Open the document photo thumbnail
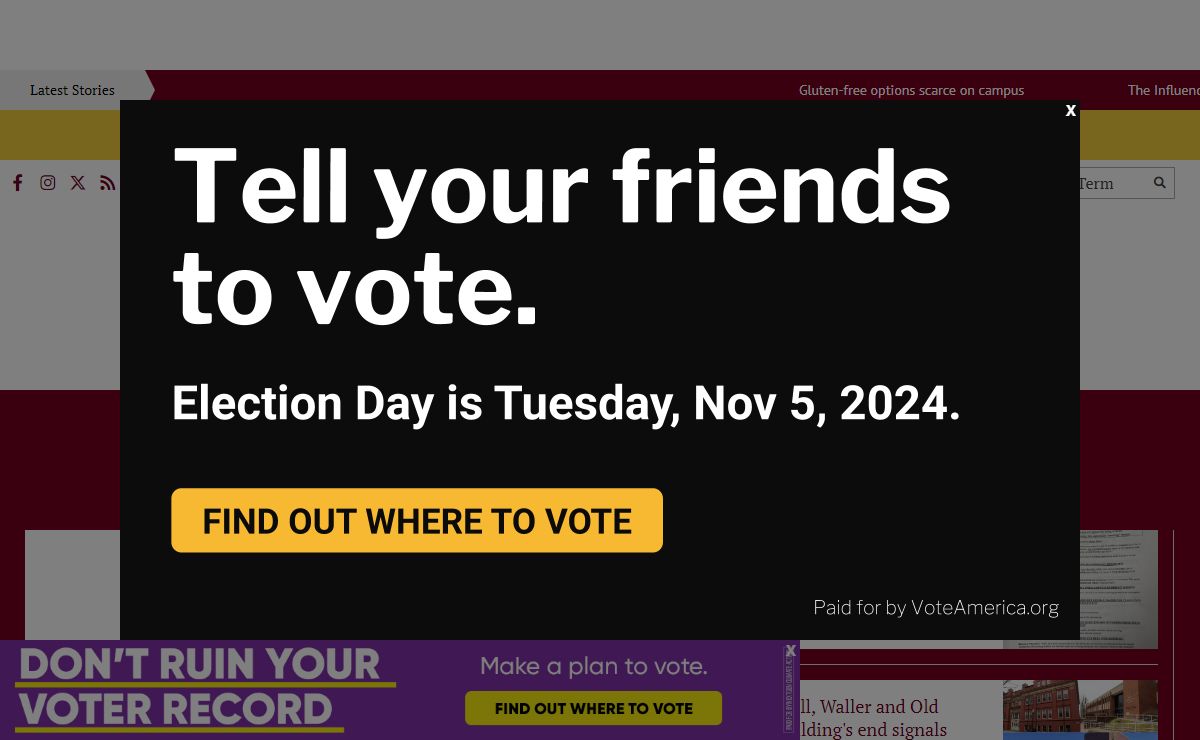 tap(1080, 589)
